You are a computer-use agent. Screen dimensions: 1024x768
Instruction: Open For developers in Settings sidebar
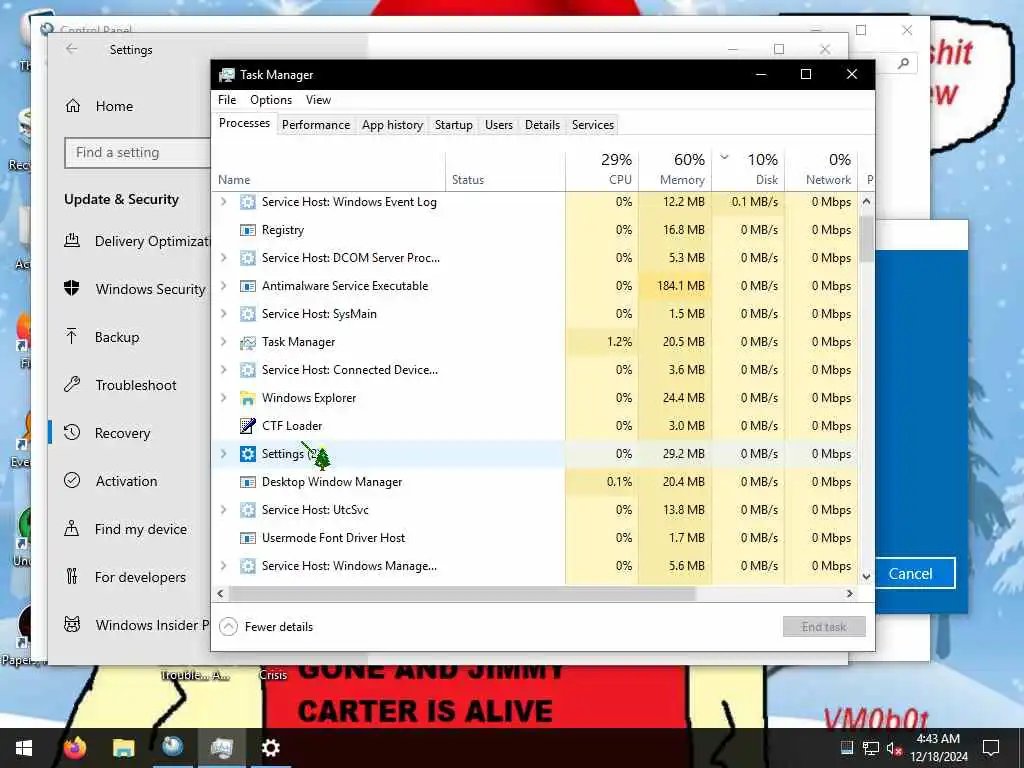coord(125,577)
